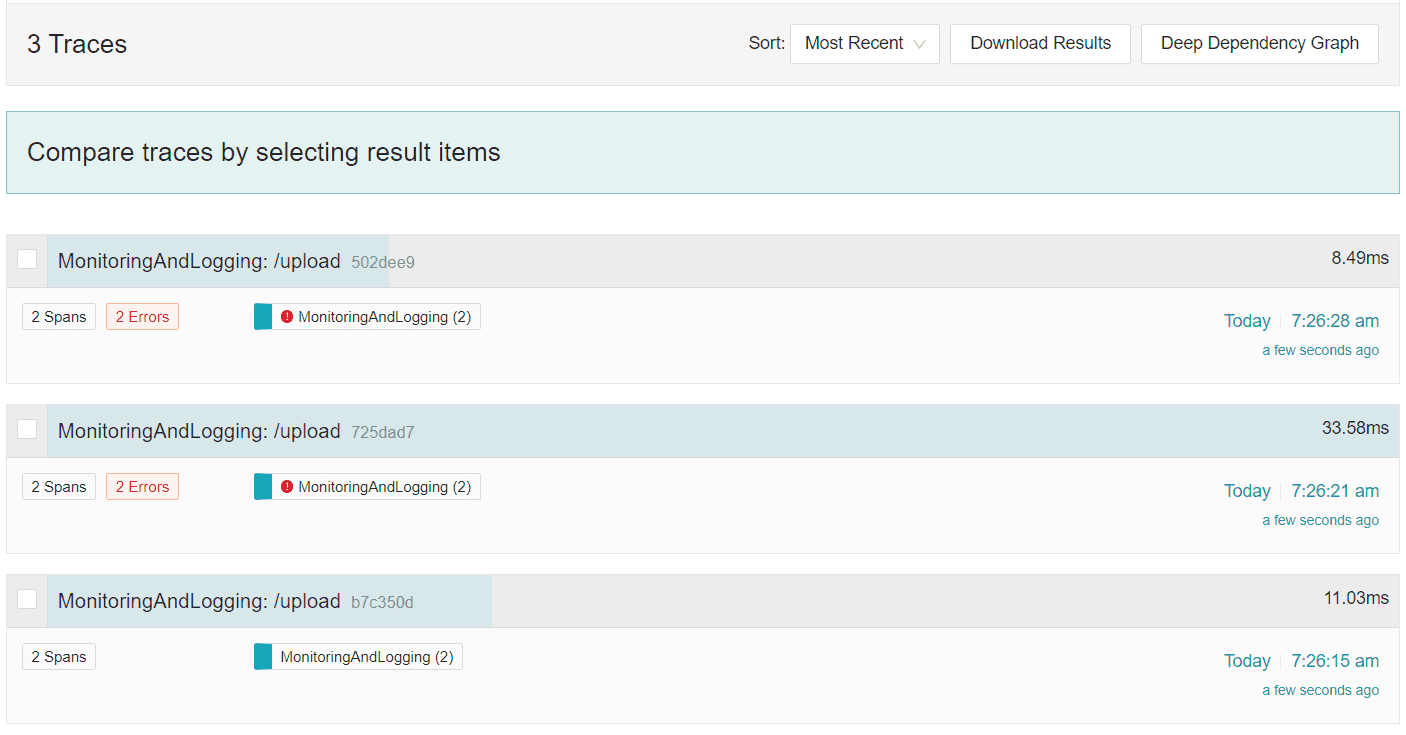Image resolution: width=1406 pixels, height=735 pixels.
Task: Tick the checkbox for trace b7c350d
Action: pos(27,600)
